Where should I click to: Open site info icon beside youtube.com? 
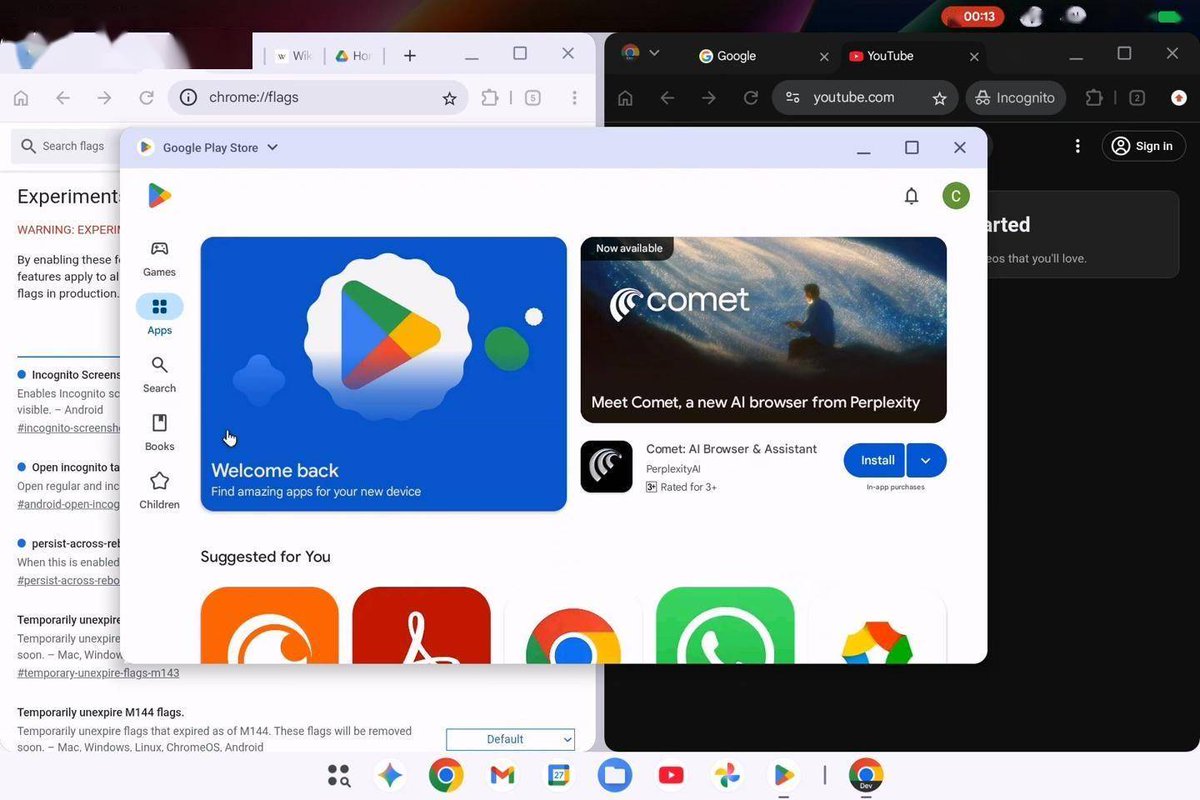pyautogui.click(x=793, y=98)
